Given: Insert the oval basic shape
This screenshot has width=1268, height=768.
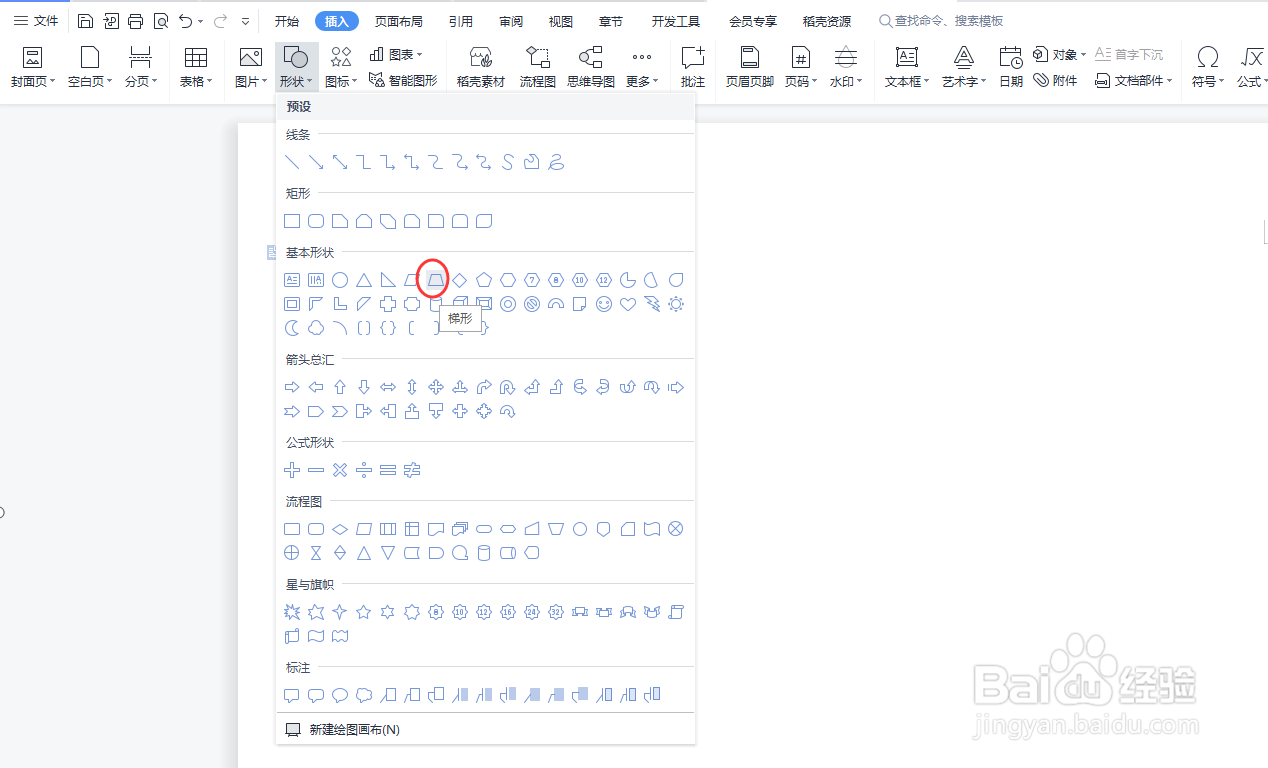Looking at the screenshot, I should pyautogui.click(x=340, y=280).
